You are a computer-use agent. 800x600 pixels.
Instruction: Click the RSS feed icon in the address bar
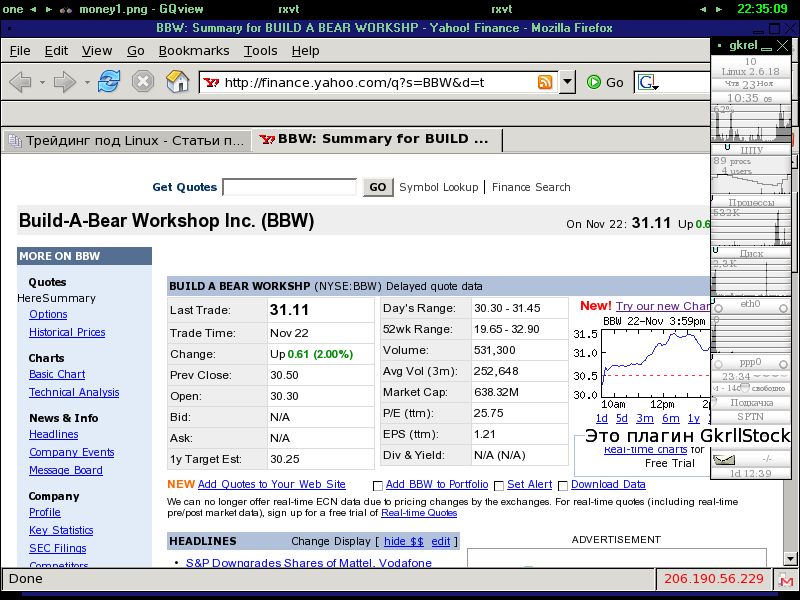pos(545,82)
